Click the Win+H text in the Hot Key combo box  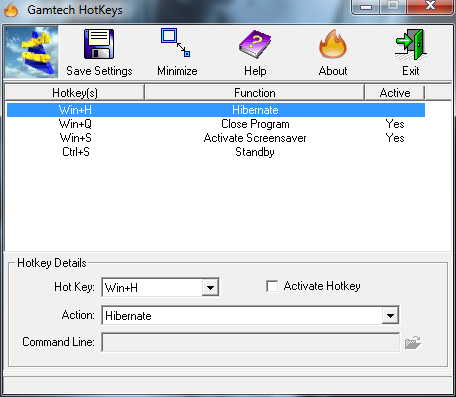(121, 288)
